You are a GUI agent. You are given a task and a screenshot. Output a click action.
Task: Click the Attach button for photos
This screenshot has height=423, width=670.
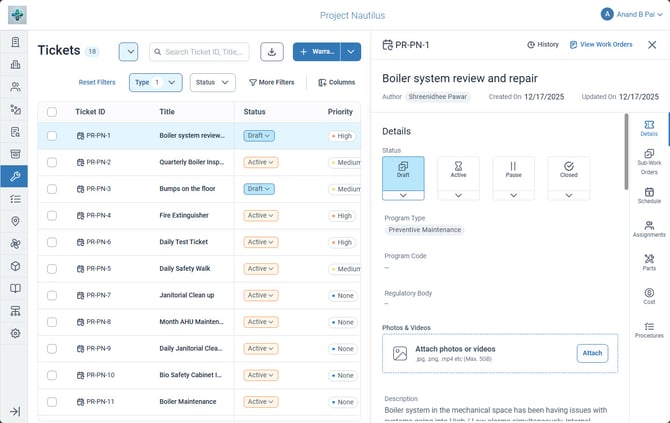pos(592,353)
